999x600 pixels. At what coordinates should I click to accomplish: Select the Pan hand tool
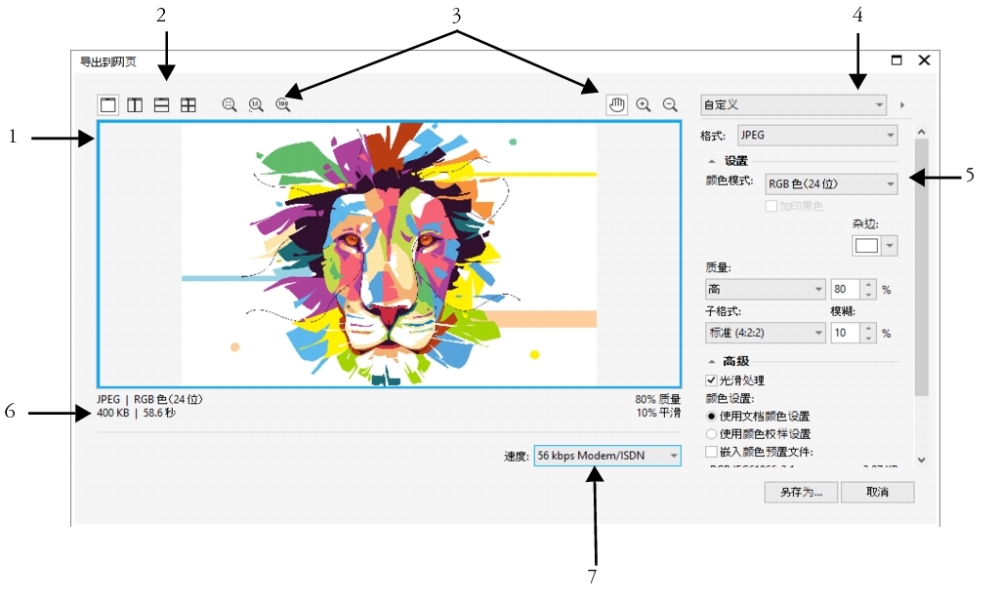(x=617, y=104)
